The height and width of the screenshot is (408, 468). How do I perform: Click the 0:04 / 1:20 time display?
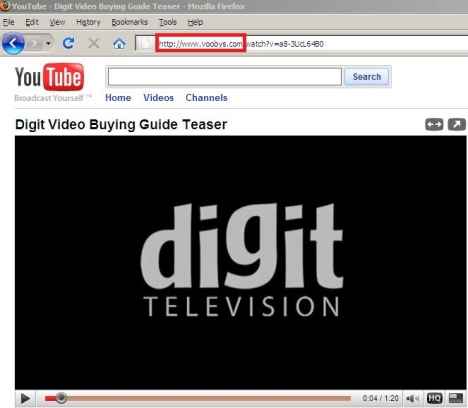tap(380, 398)
